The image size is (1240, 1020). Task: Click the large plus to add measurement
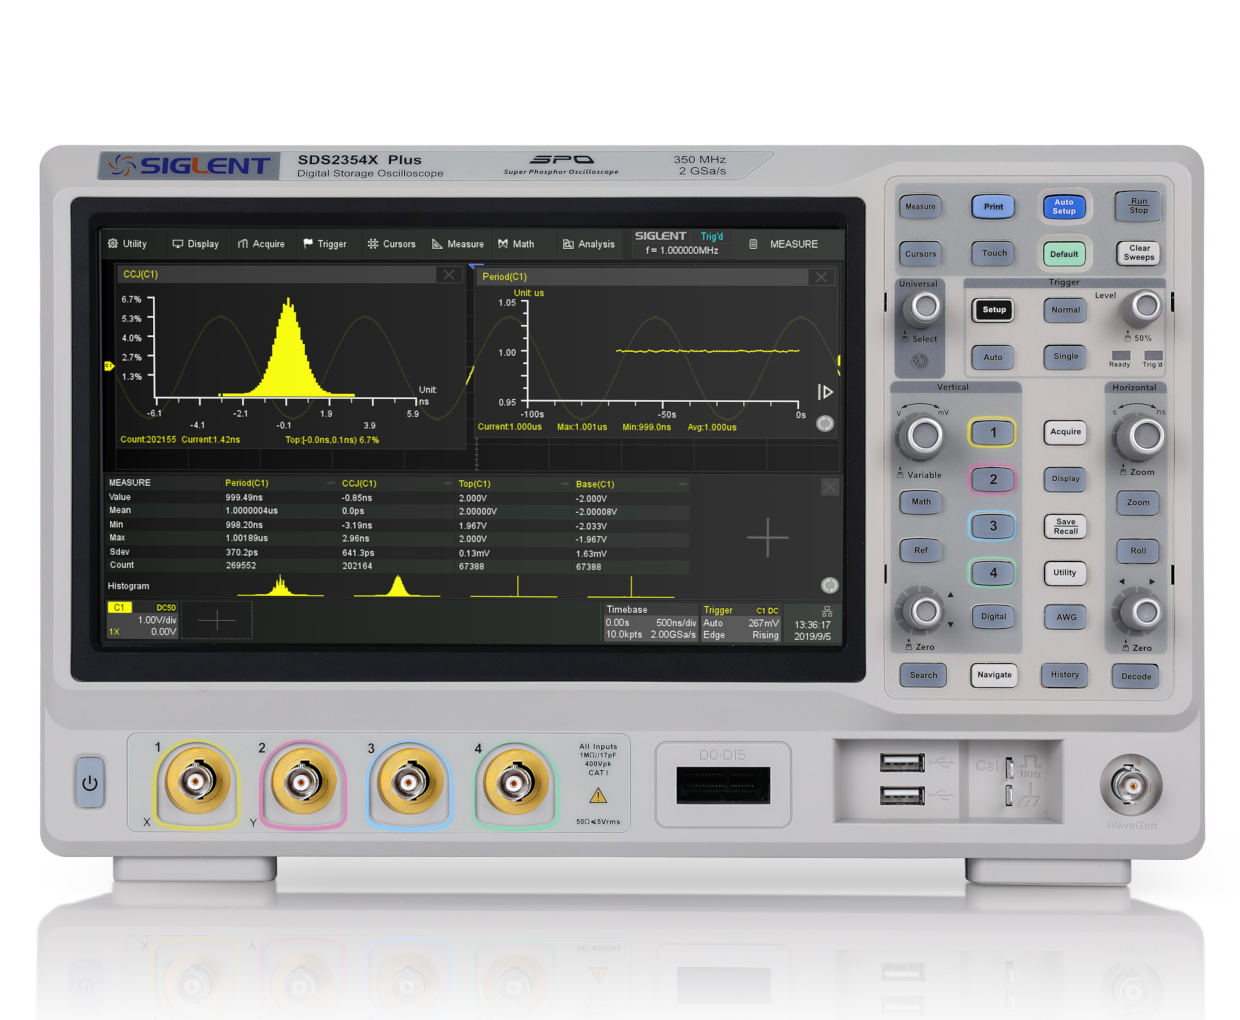[768, 537]
